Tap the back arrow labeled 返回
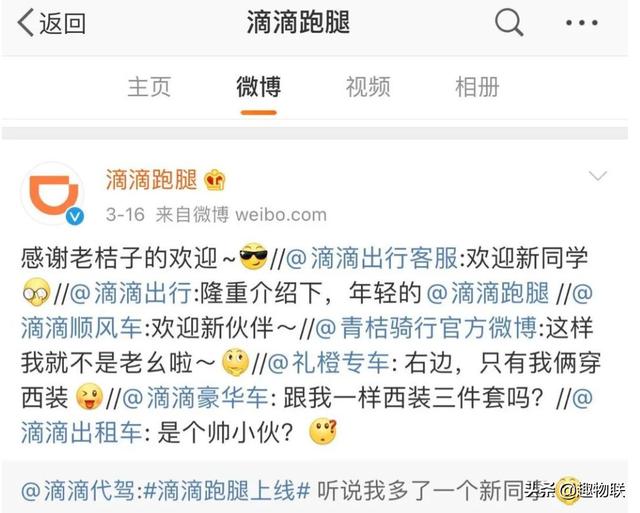The width and height of the screenshot is (640, 513). [x=52, y=23]
